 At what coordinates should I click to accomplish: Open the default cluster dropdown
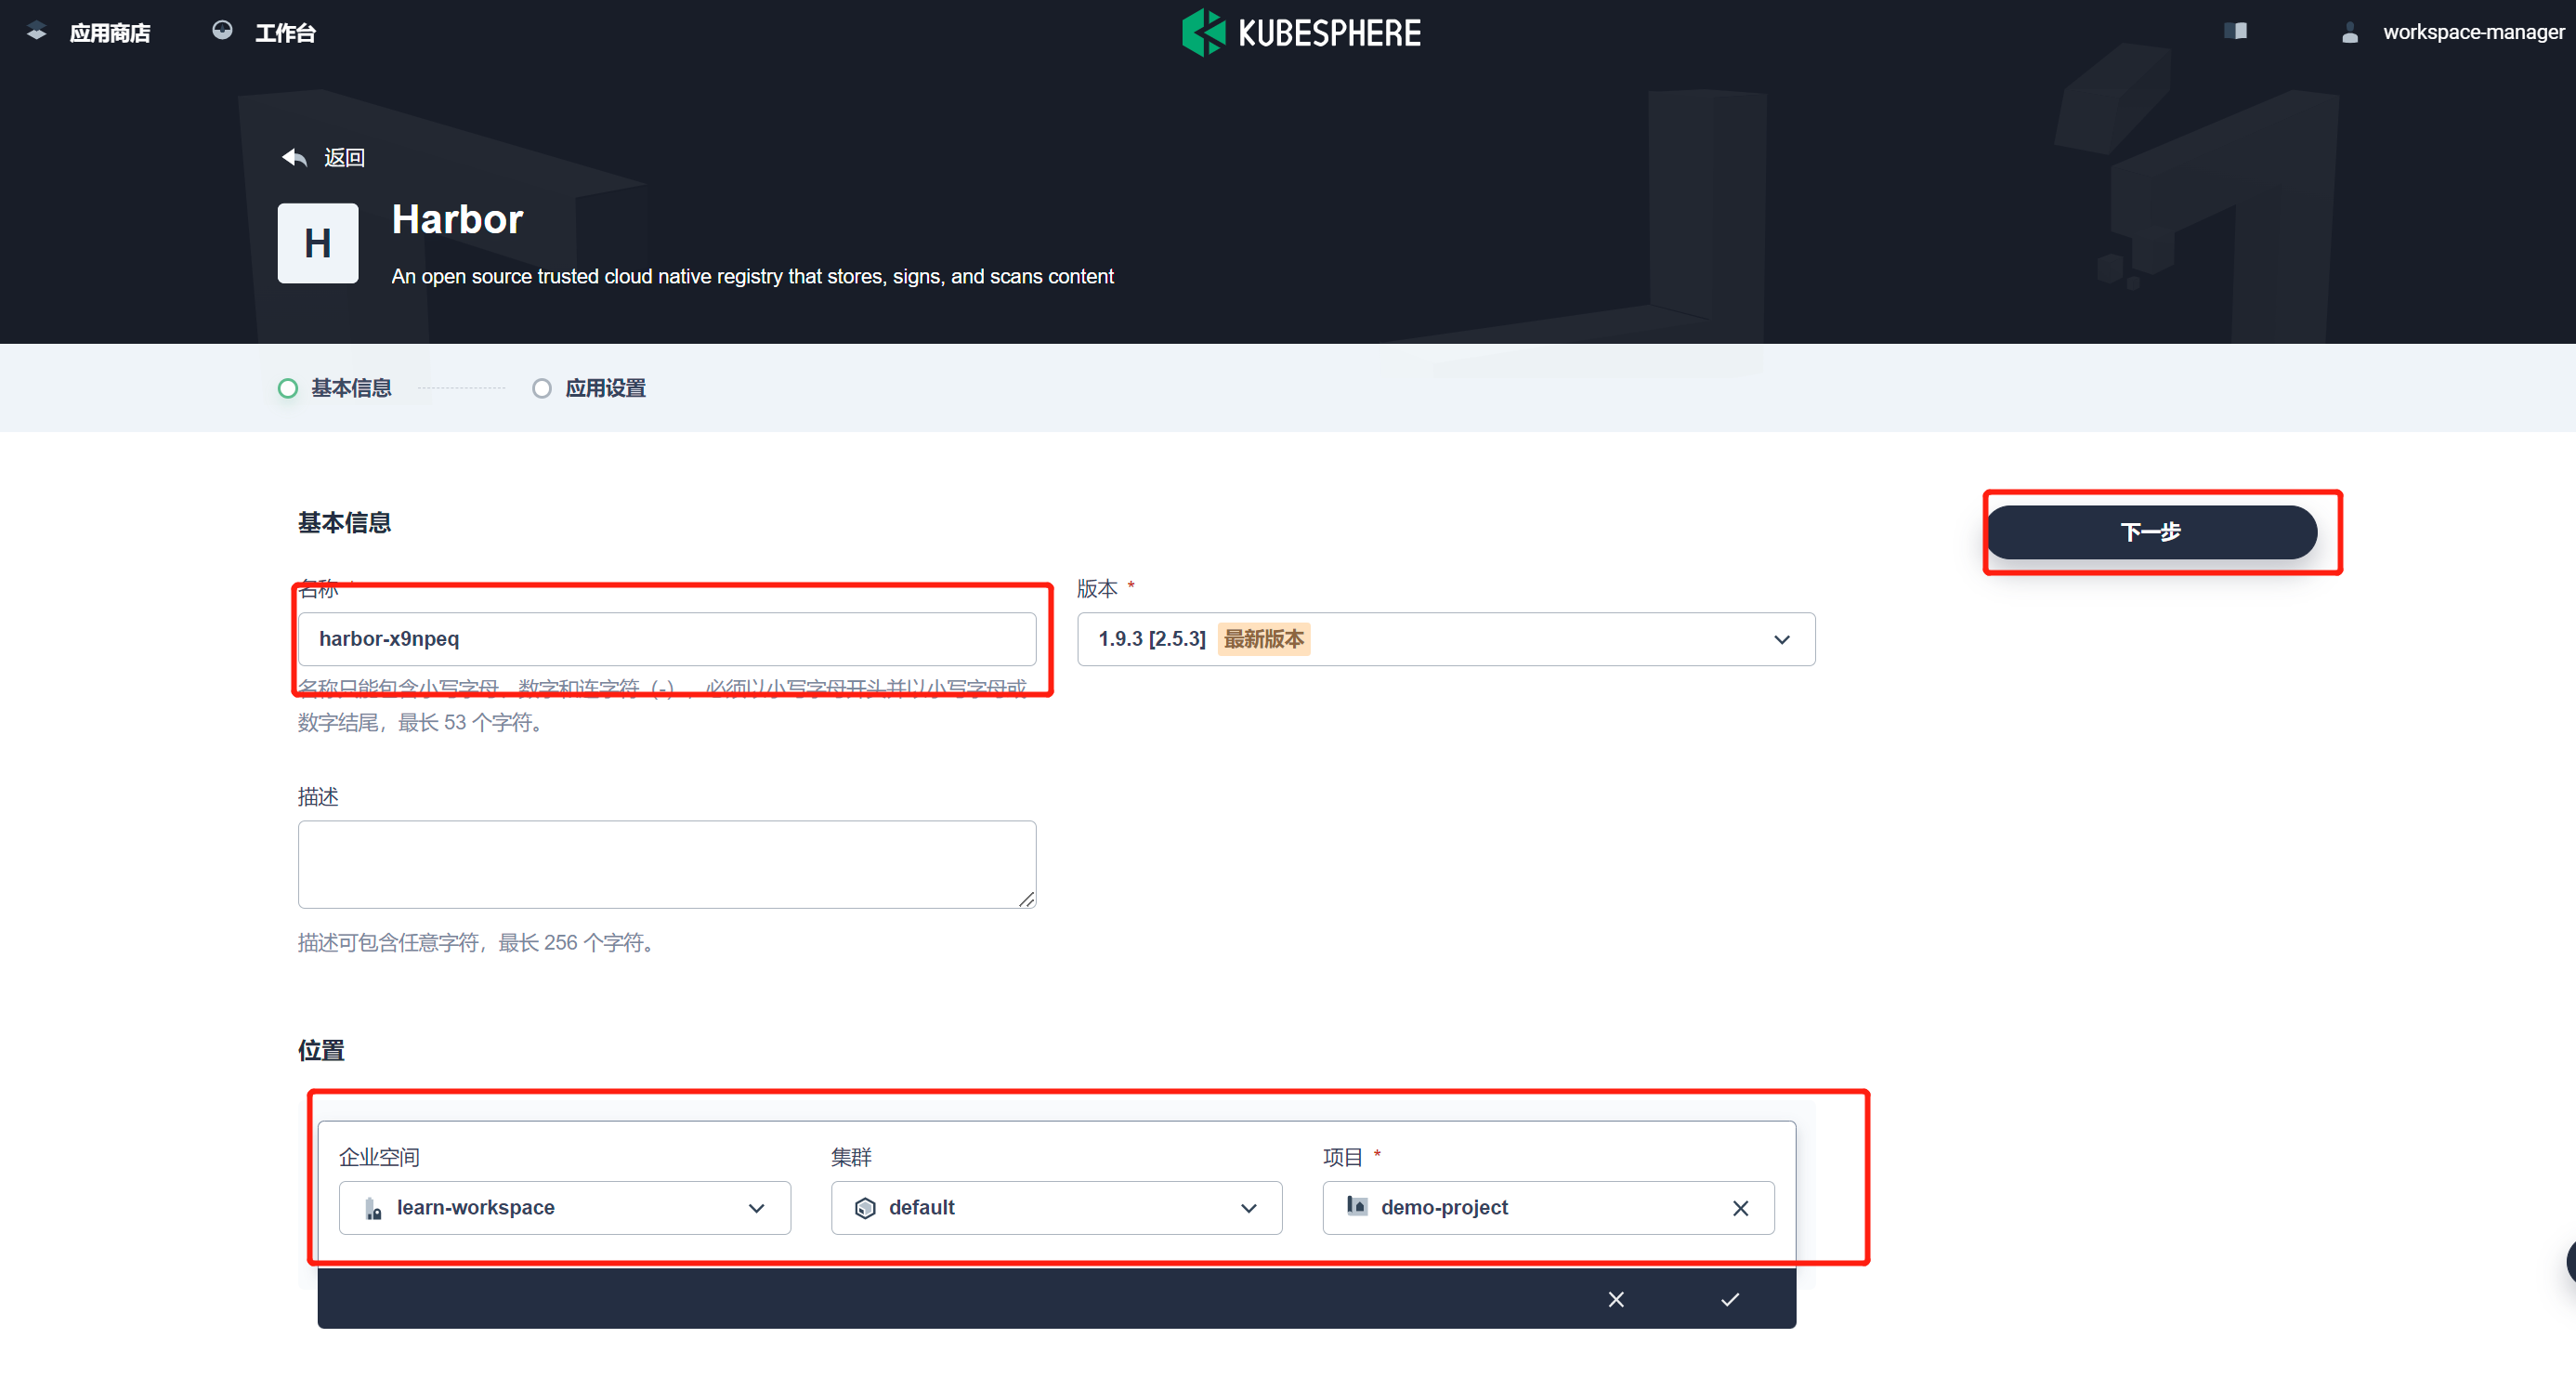[1248, 1208]
